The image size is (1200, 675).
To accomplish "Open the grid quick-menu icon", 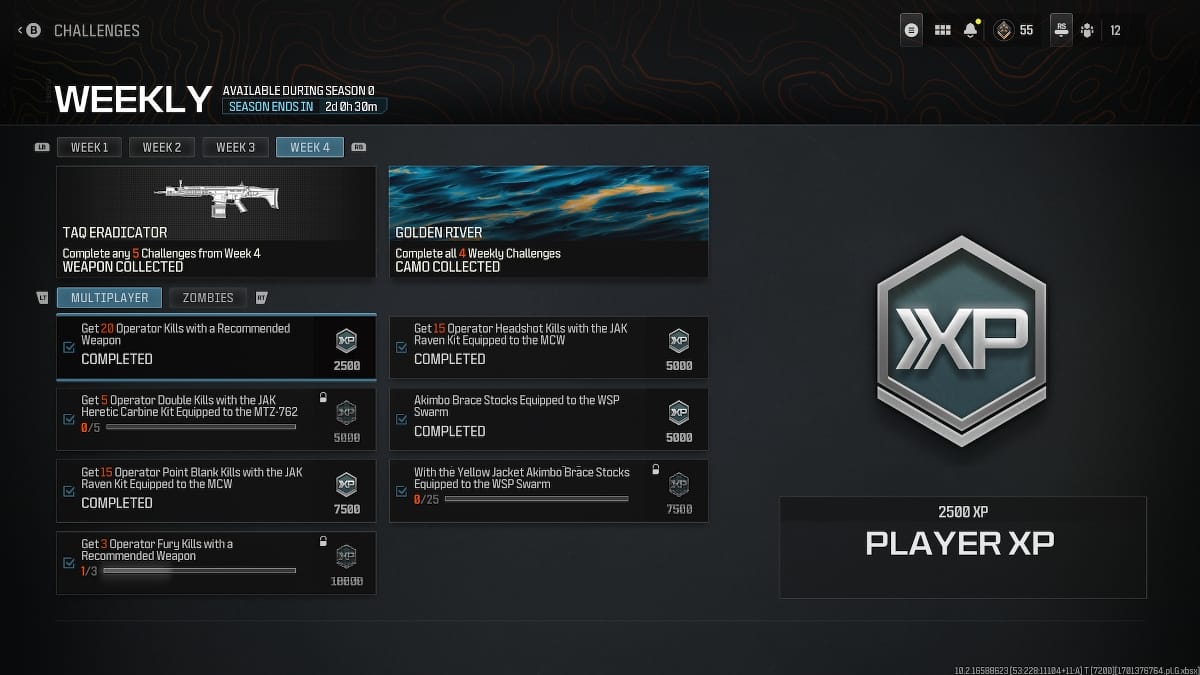I will point(942,31).
